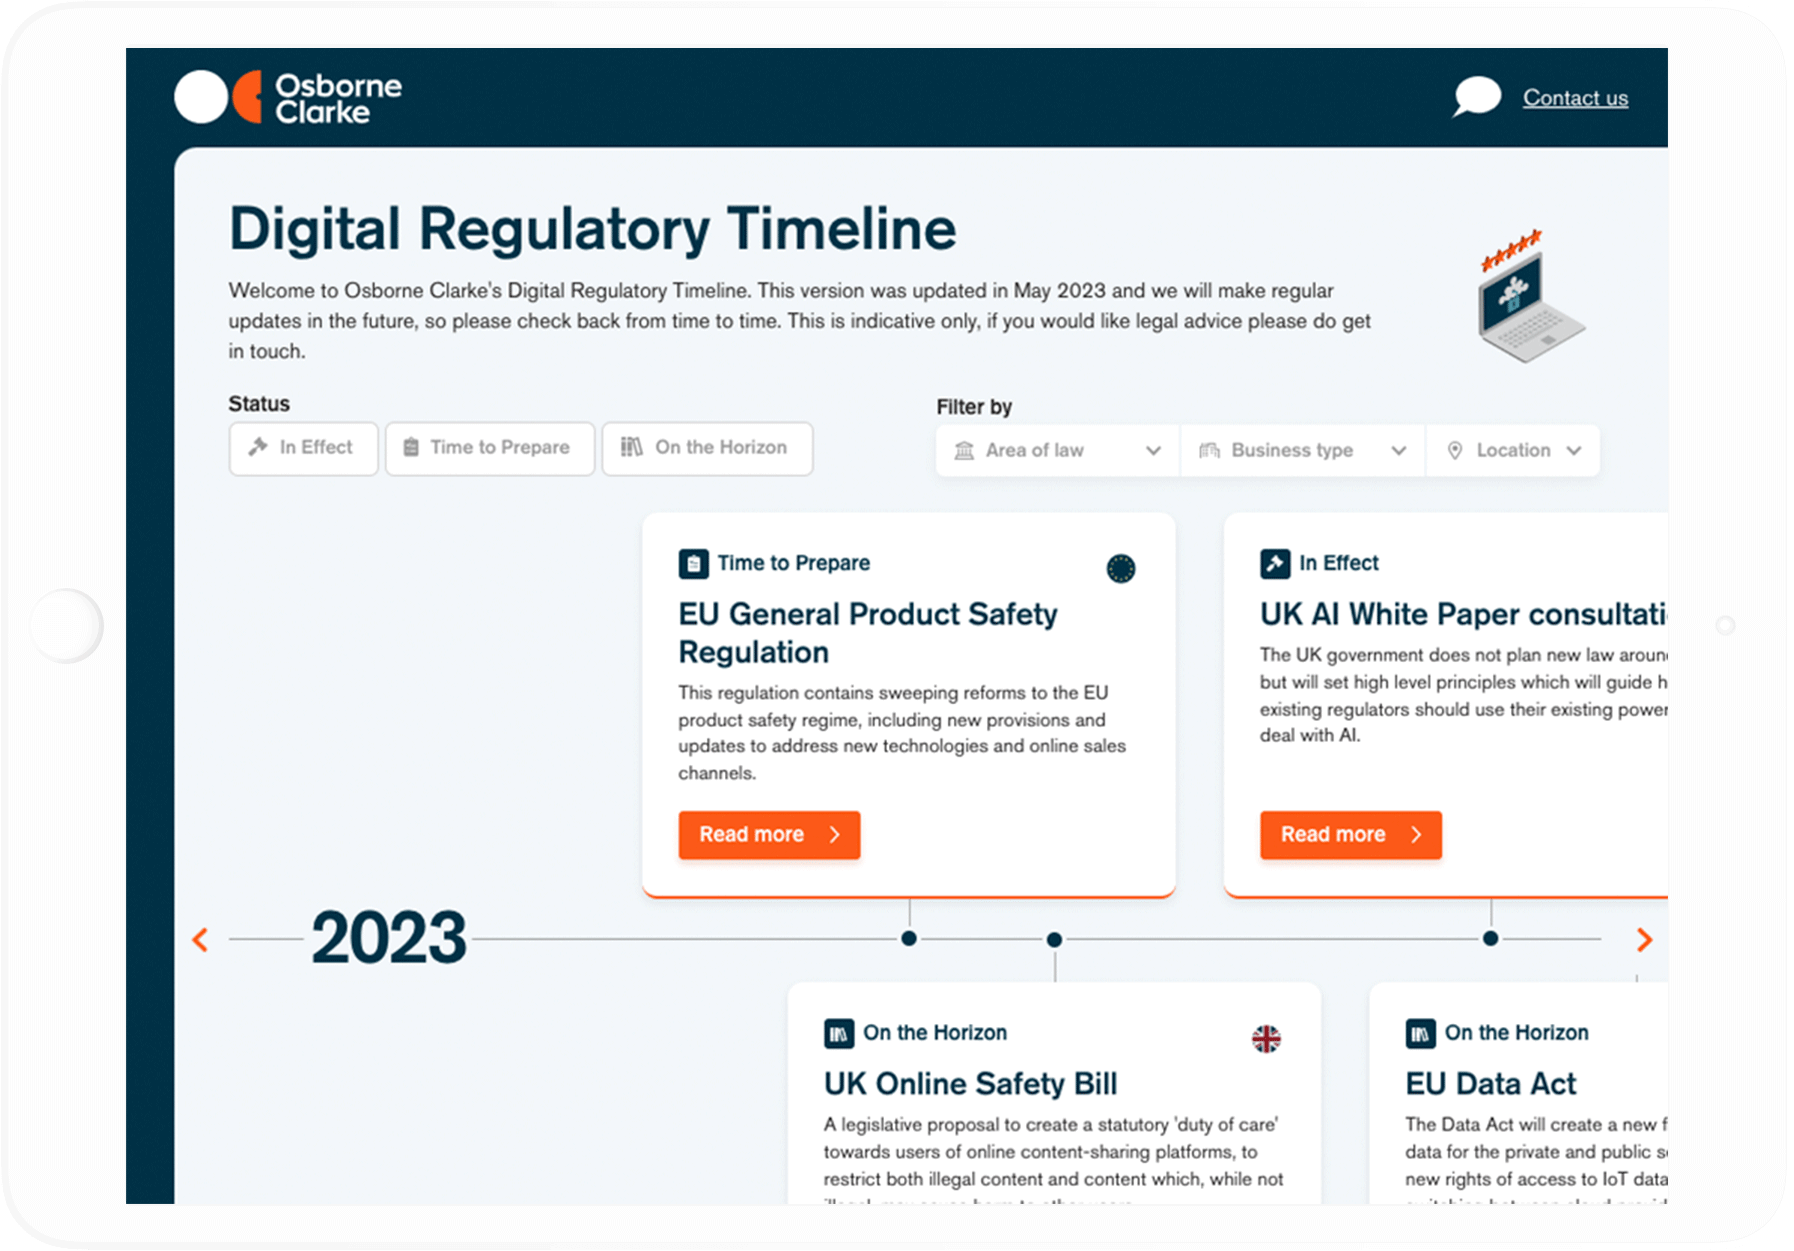1794x1251 pixels.
Task: Toggle the On the Horizon status filter
Action: 707,448
